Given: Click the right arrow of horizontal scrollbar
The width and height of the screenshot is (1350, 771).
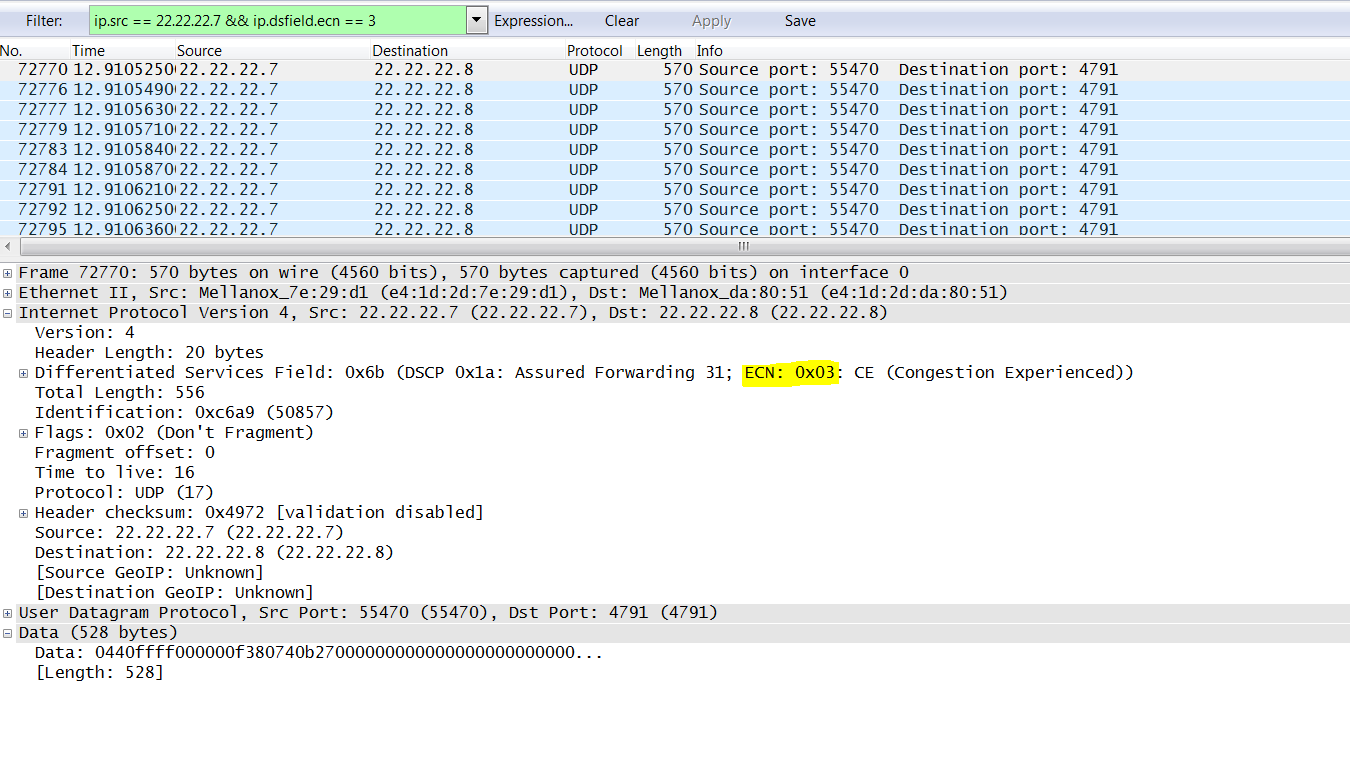Looking at the screenshot, I should tap(1343, 246).
